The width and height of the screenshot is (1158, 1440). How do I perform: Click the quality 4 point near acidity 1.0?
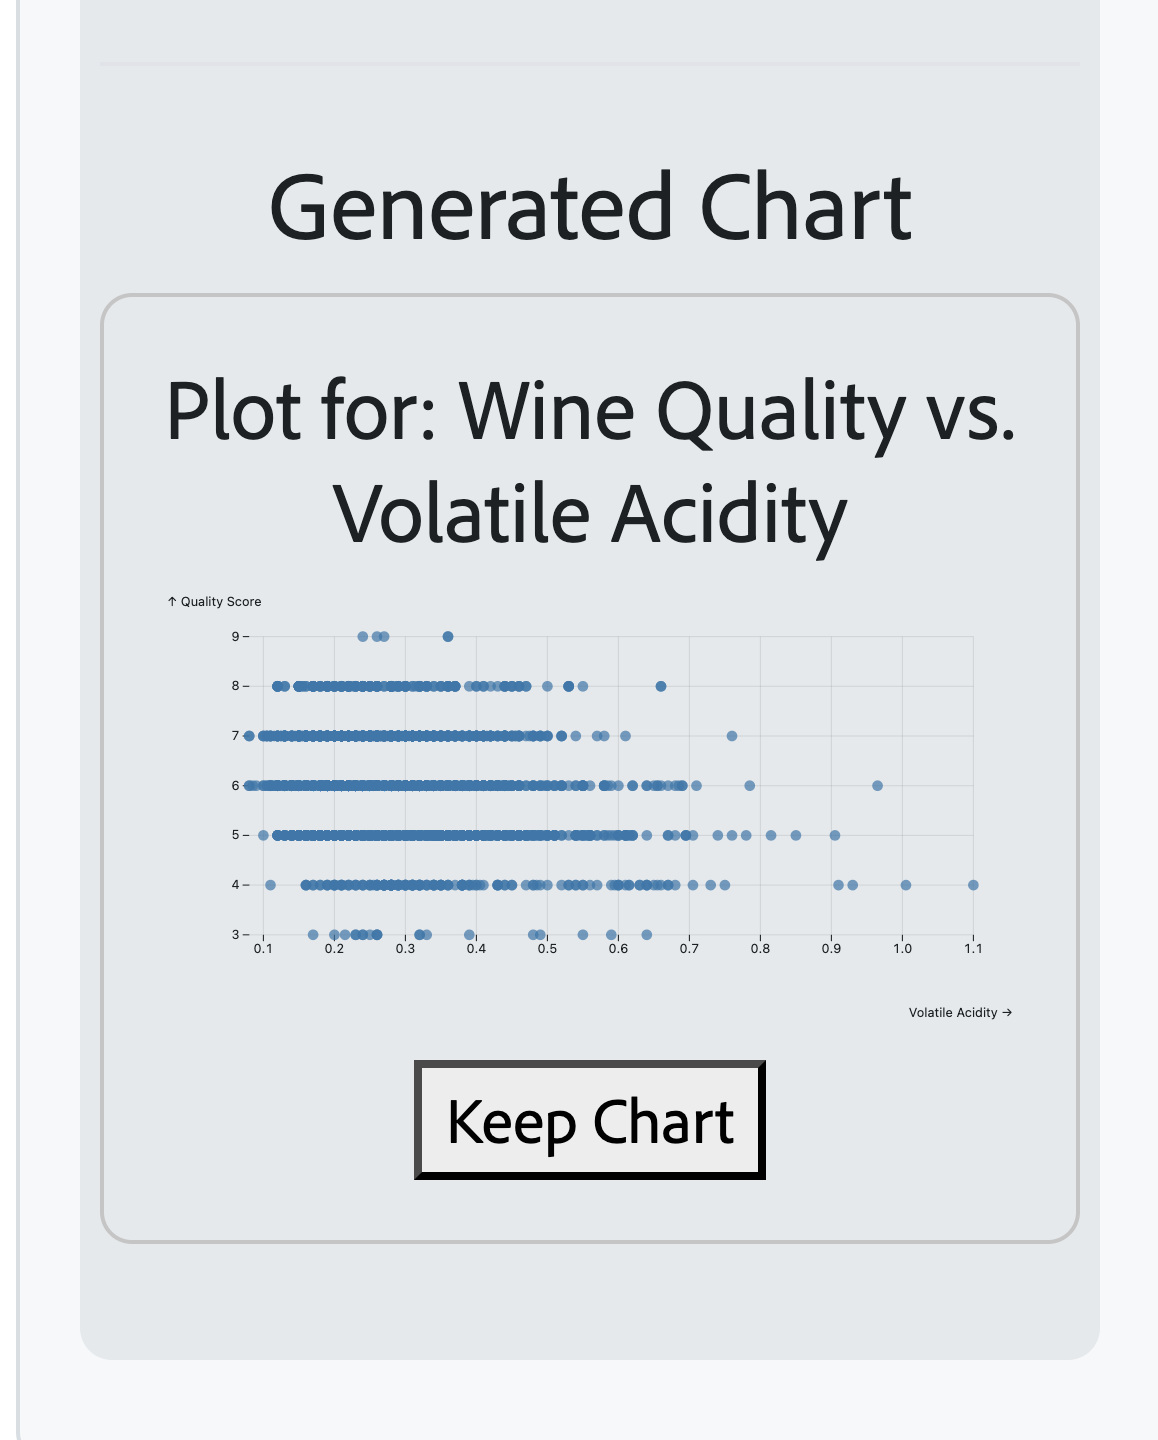click(x=906, y=885)
